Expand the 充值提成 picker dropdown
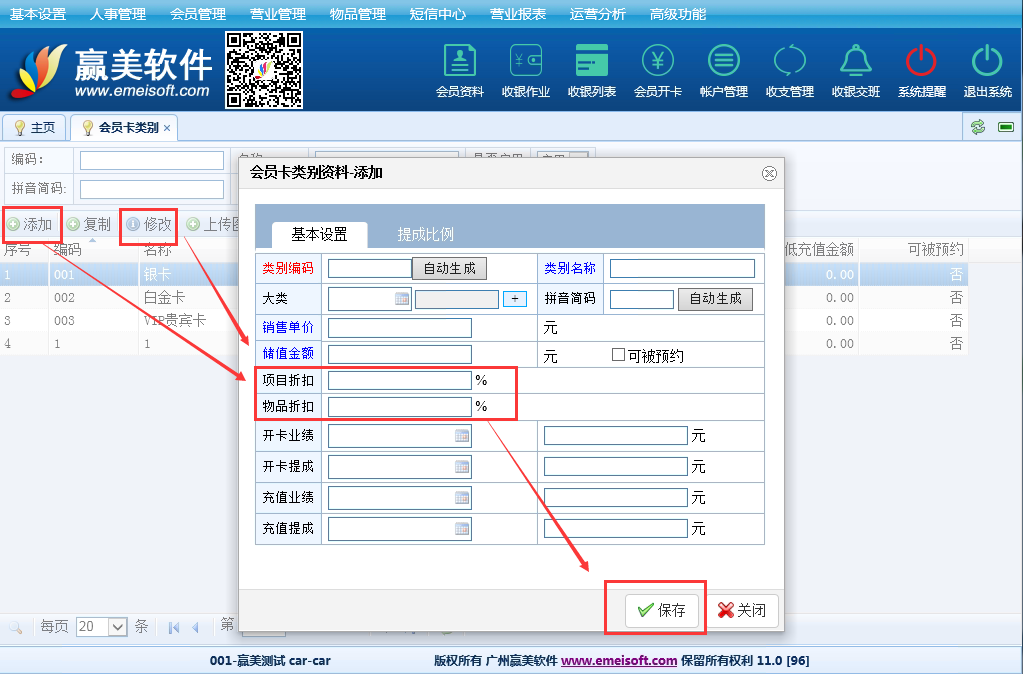 (462, 529)
